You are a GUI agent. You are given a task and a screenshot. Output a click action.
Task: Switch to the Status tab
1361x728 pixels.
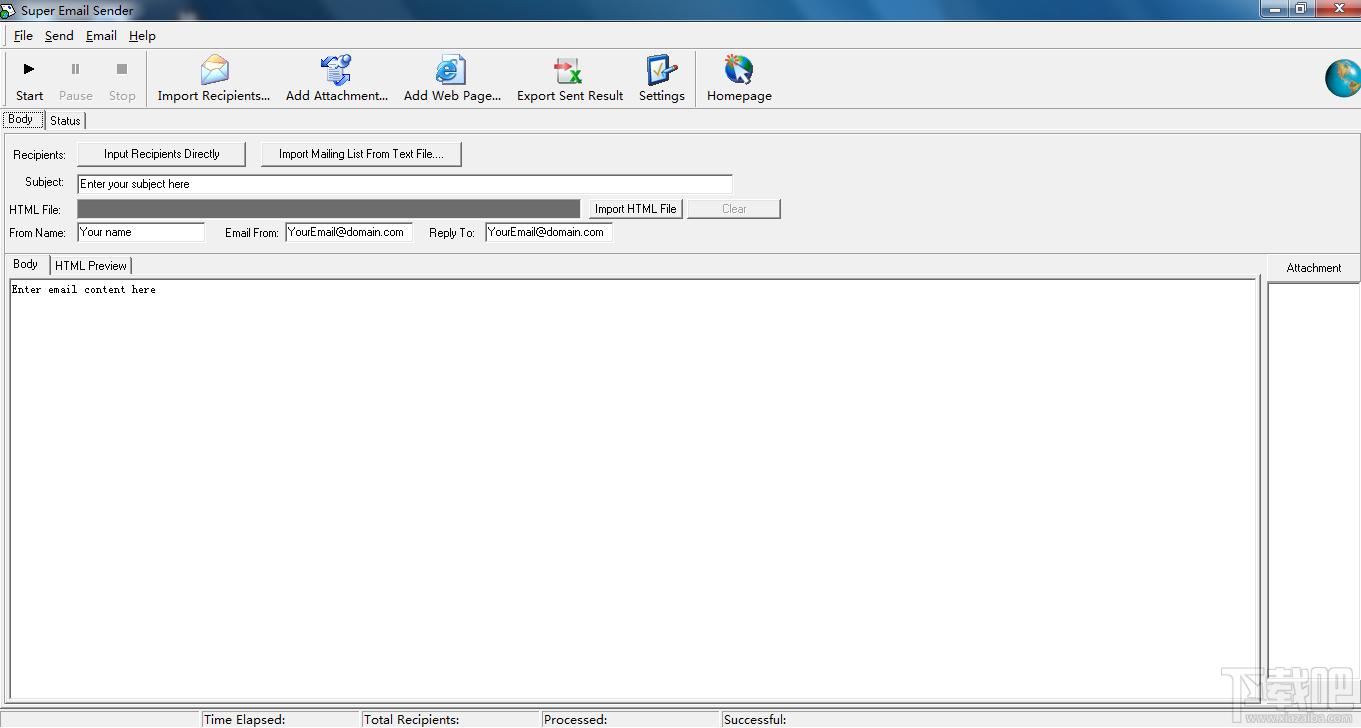tap(65, 121)
